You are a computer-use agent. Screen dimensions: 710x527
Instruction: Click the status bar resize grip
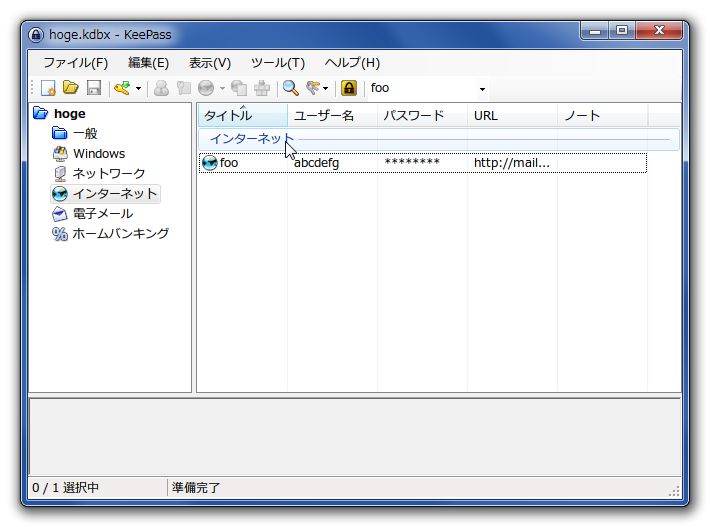674,491
